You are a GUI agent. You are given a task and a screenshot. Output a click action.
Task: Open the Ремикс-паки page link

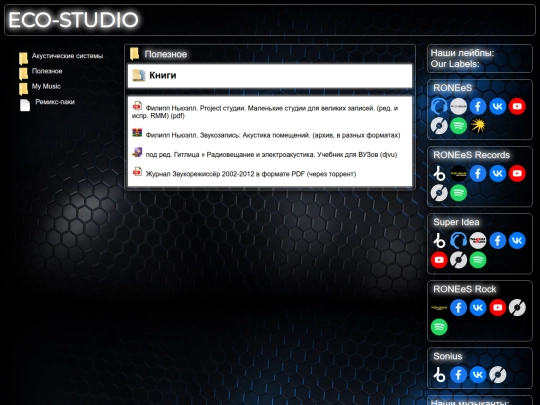pos(55,102)
